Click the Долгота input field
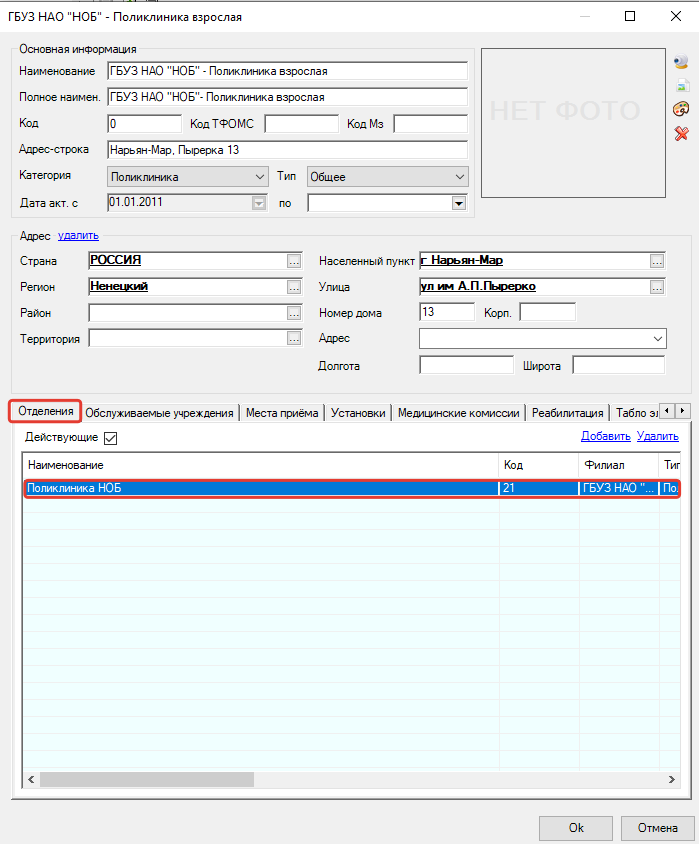 [x=467, y=365]
